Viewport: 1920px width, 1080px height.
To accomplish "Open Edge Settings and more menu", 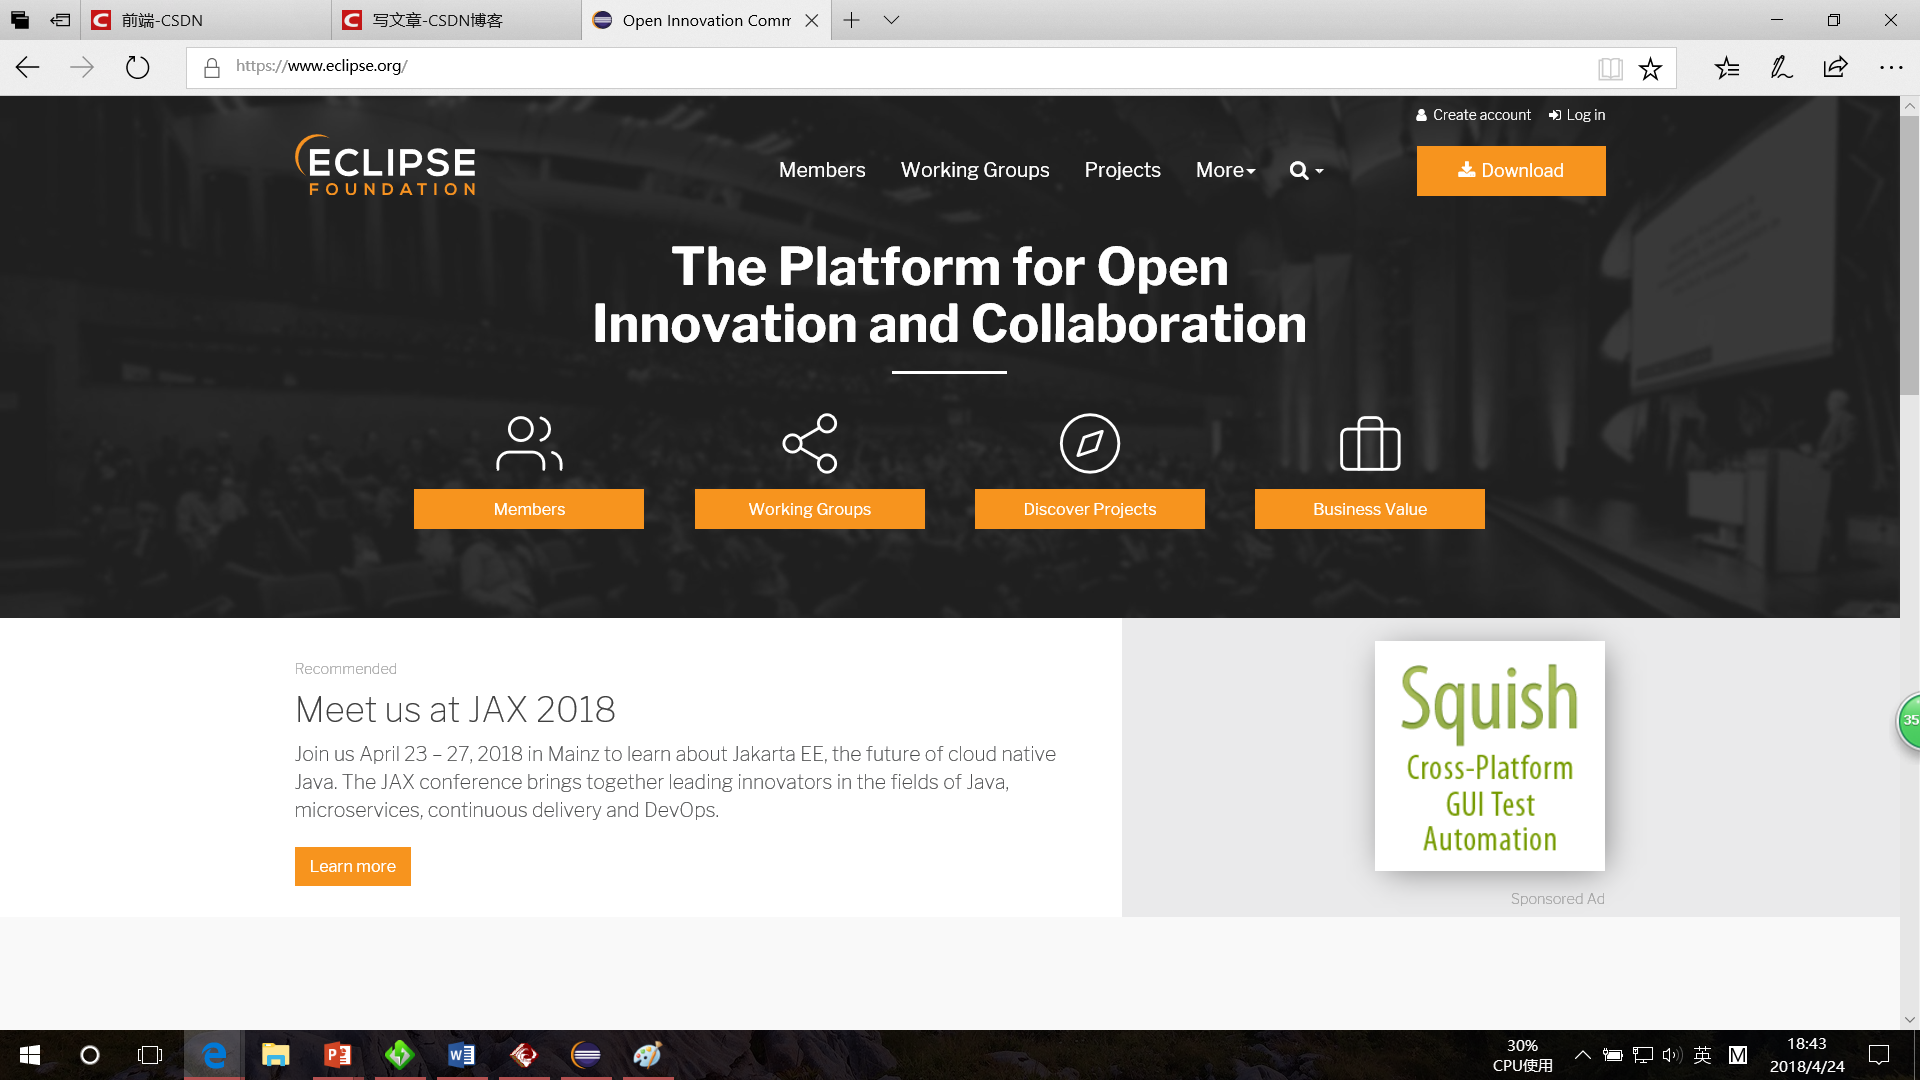I will click(1890, 67).
